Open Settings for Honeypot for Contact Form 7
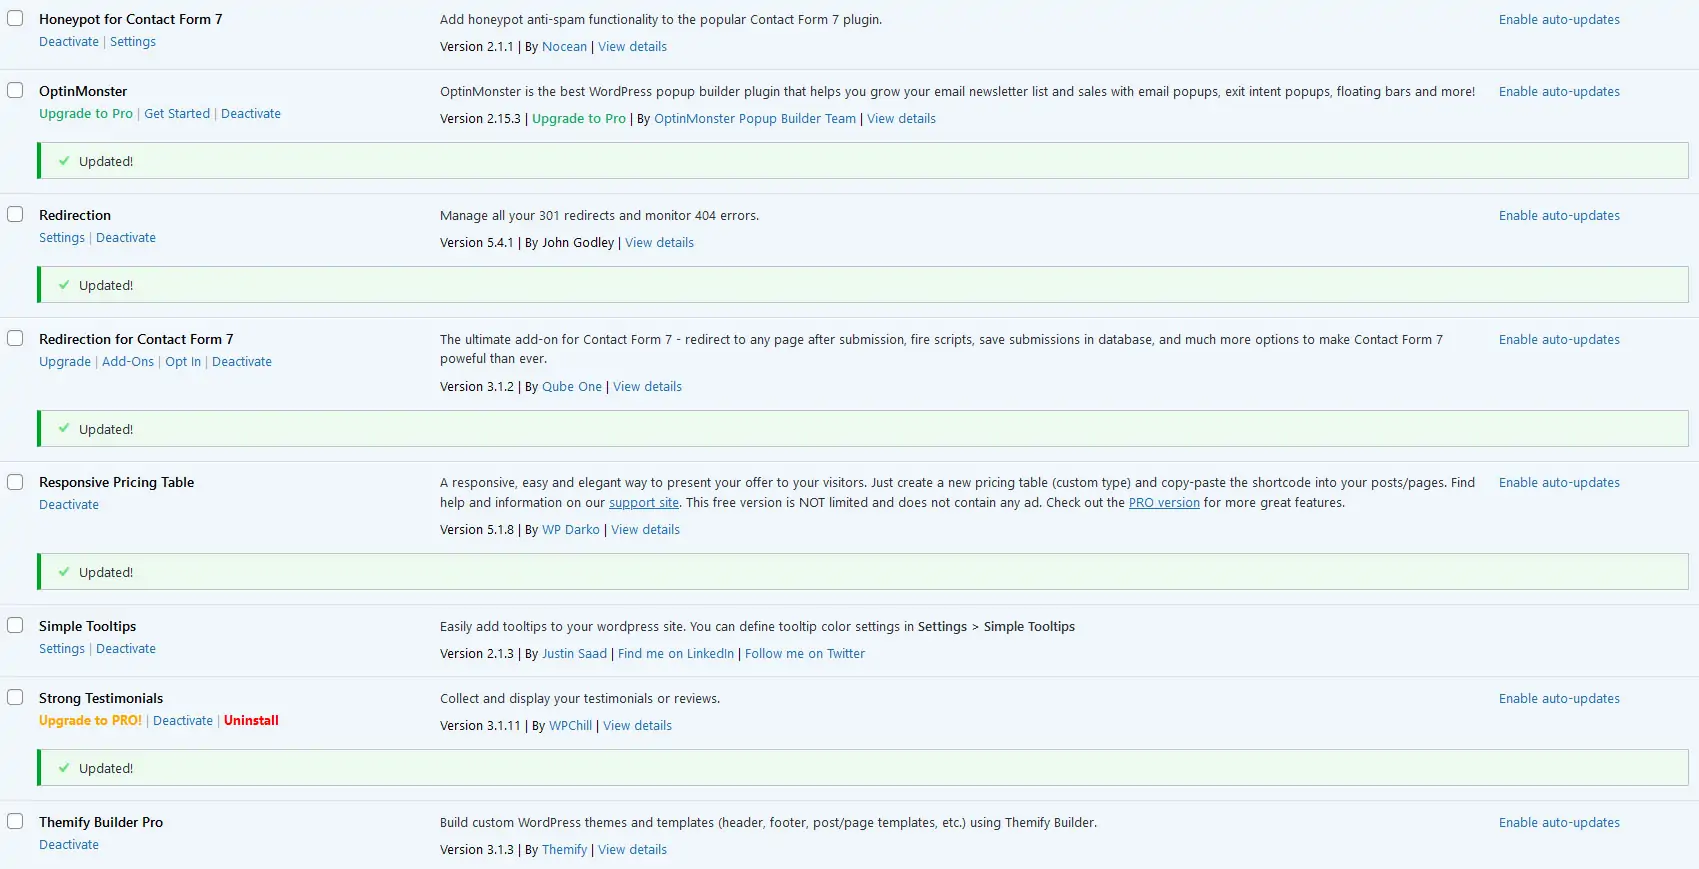This screenshot has height=869, width=1699. point(133,42)
